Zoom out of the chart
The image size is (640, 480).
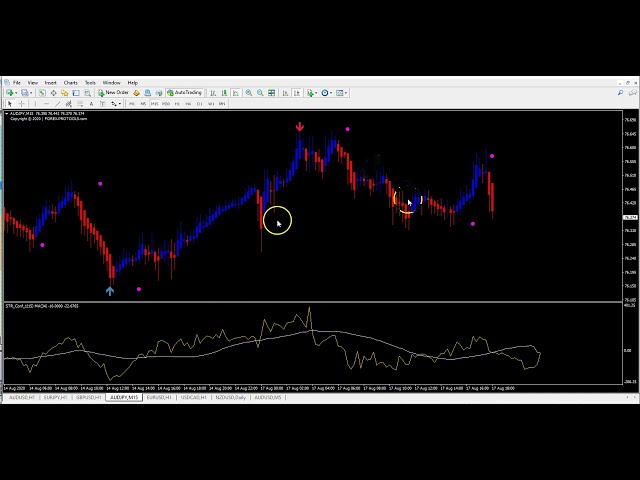259,93
